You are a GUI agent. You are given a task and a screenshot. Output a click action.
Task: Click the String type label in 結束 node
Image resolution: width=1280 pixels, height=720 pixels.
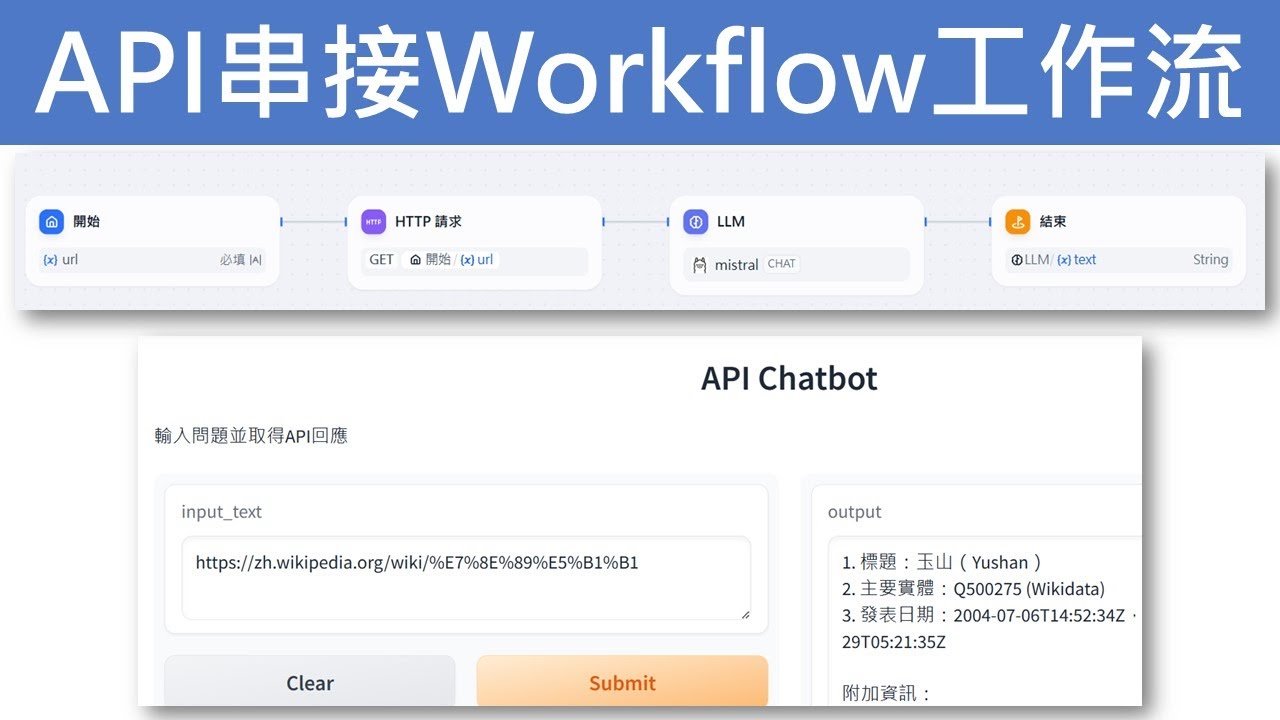tap(1210, 259)
